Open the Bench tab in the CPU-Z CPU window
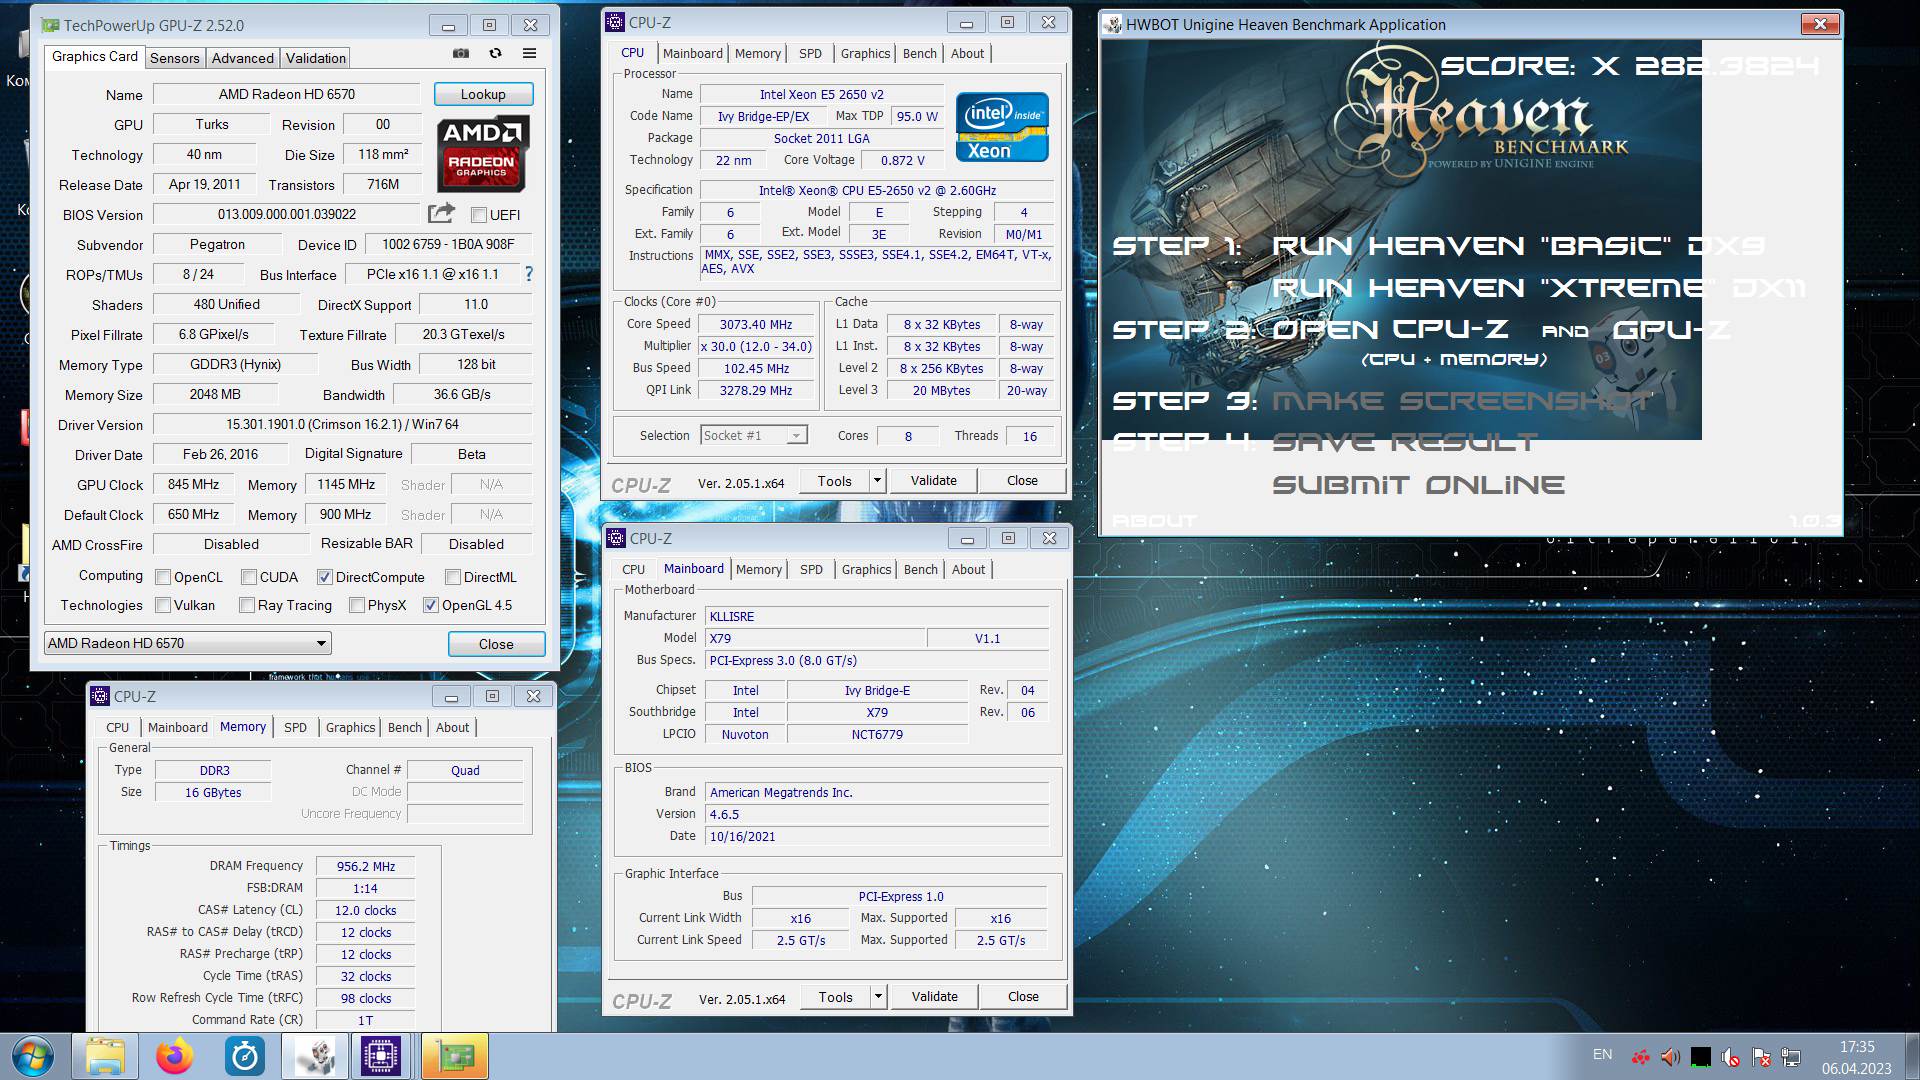The width and height of the screenshot is (1920, 1080). point(919,53)
